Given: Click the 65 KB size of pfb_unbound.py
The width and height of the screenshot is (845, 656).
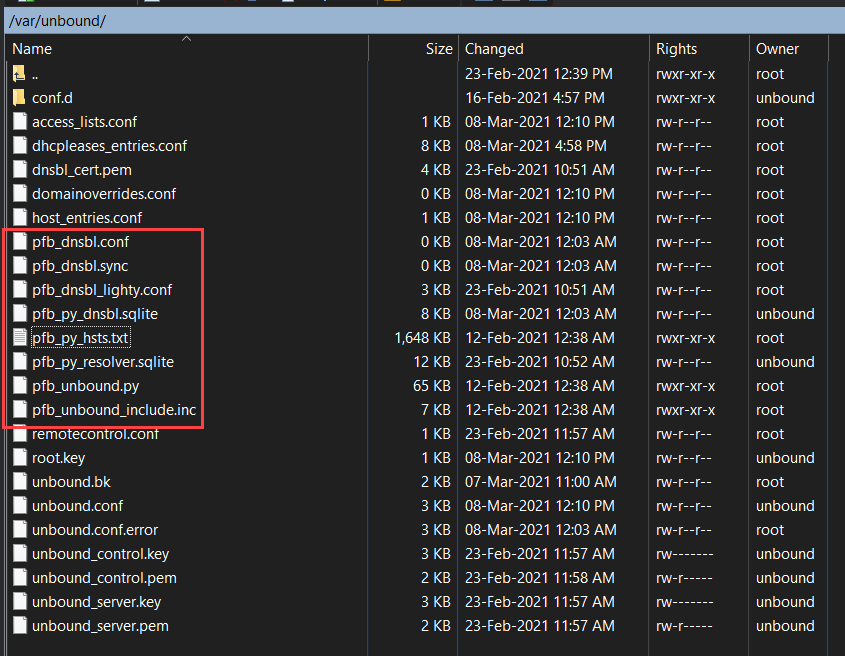Looking at the screenshot, I should click(432, 386).
